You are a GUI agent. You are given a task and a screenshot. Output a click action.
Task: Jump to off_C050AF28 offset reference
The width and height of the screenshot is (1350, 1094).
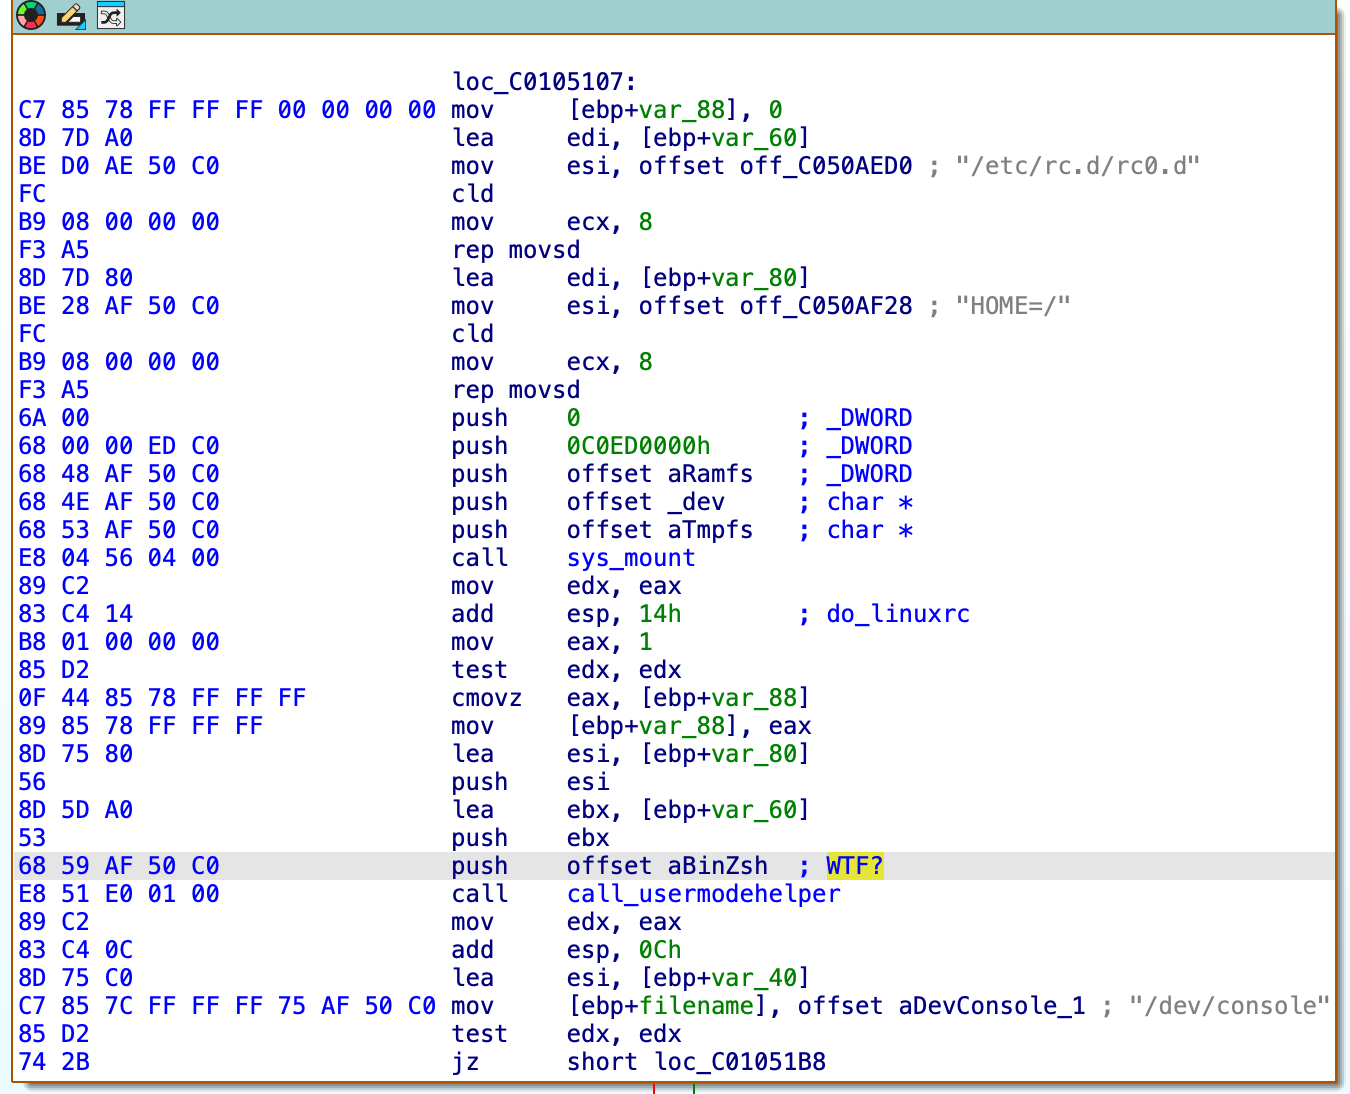826,306
